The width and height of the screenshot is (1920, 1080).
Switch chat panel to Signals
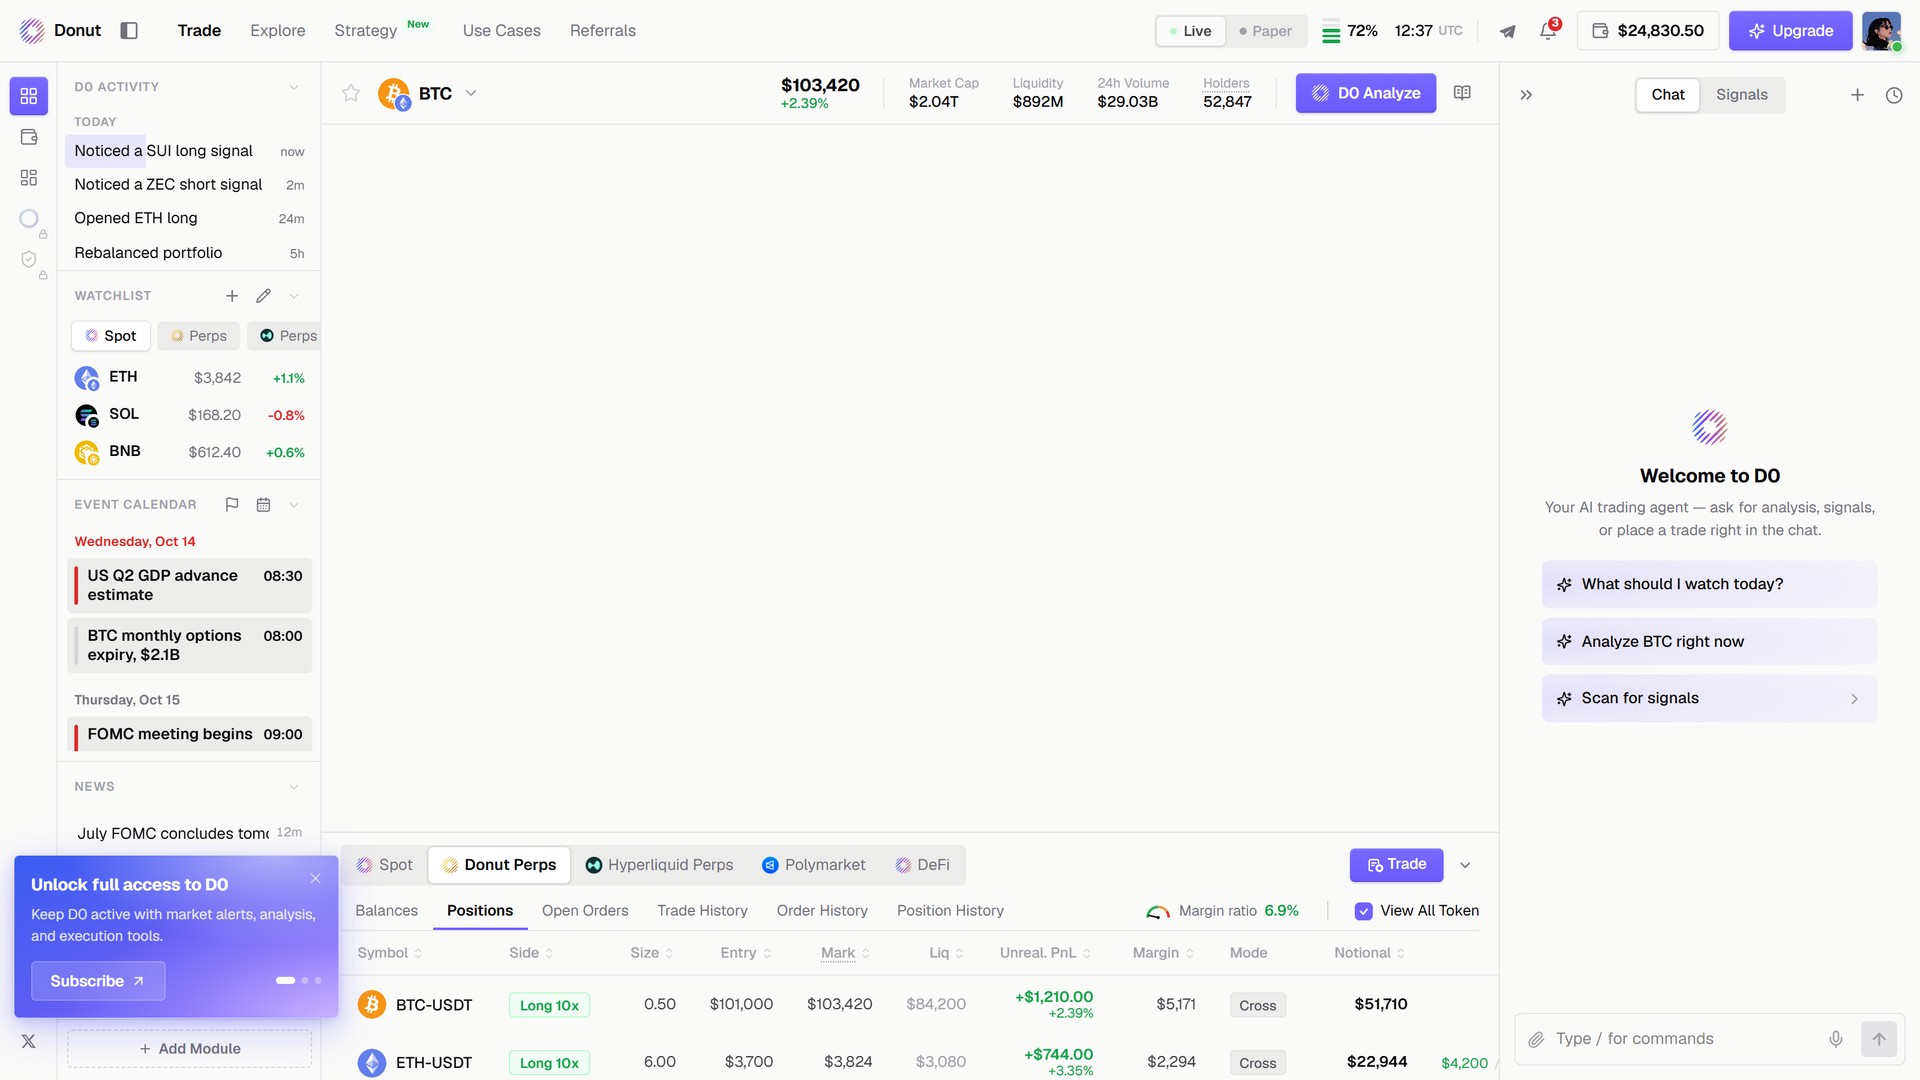1741,95
